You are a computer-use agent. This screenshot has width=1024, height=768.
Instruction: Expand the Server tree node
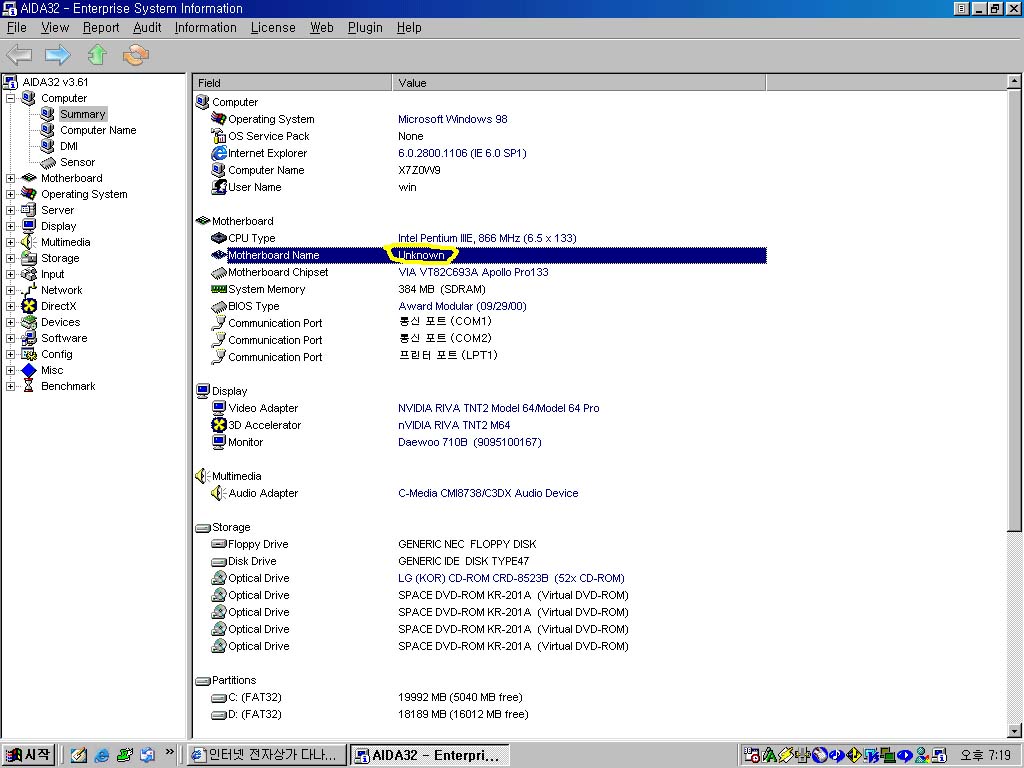(10, 210)
